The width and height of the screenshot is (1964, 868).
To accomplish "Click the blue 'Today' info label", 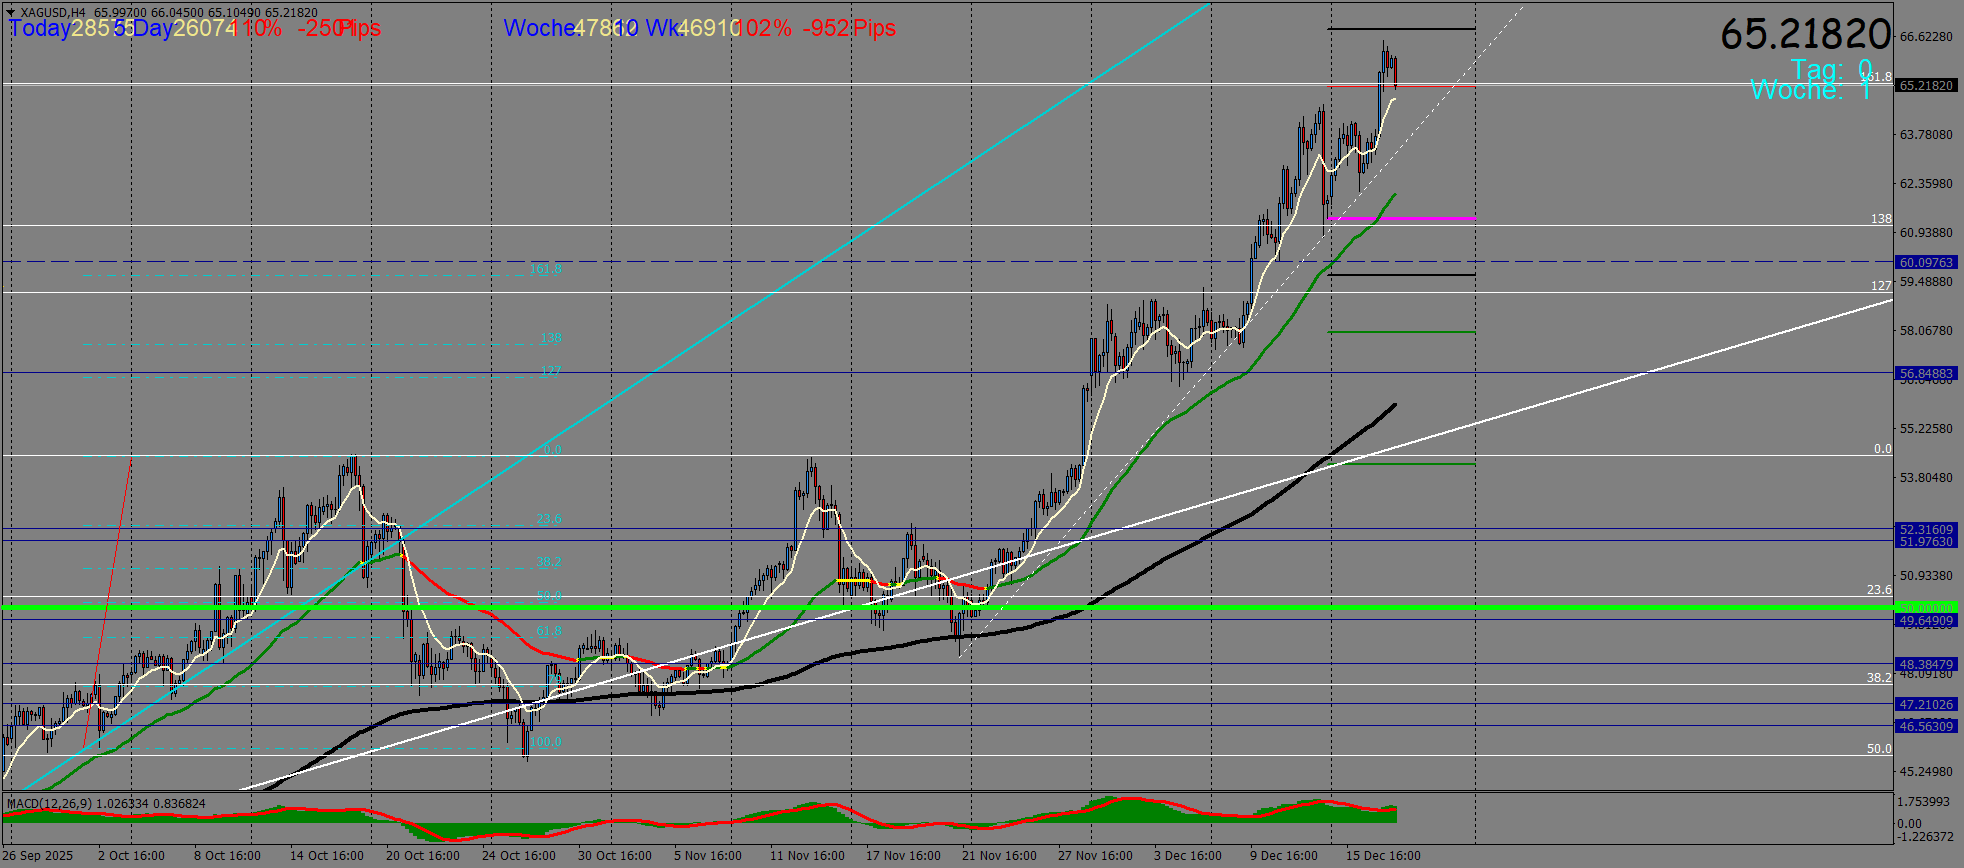I will tap(39, 28).
